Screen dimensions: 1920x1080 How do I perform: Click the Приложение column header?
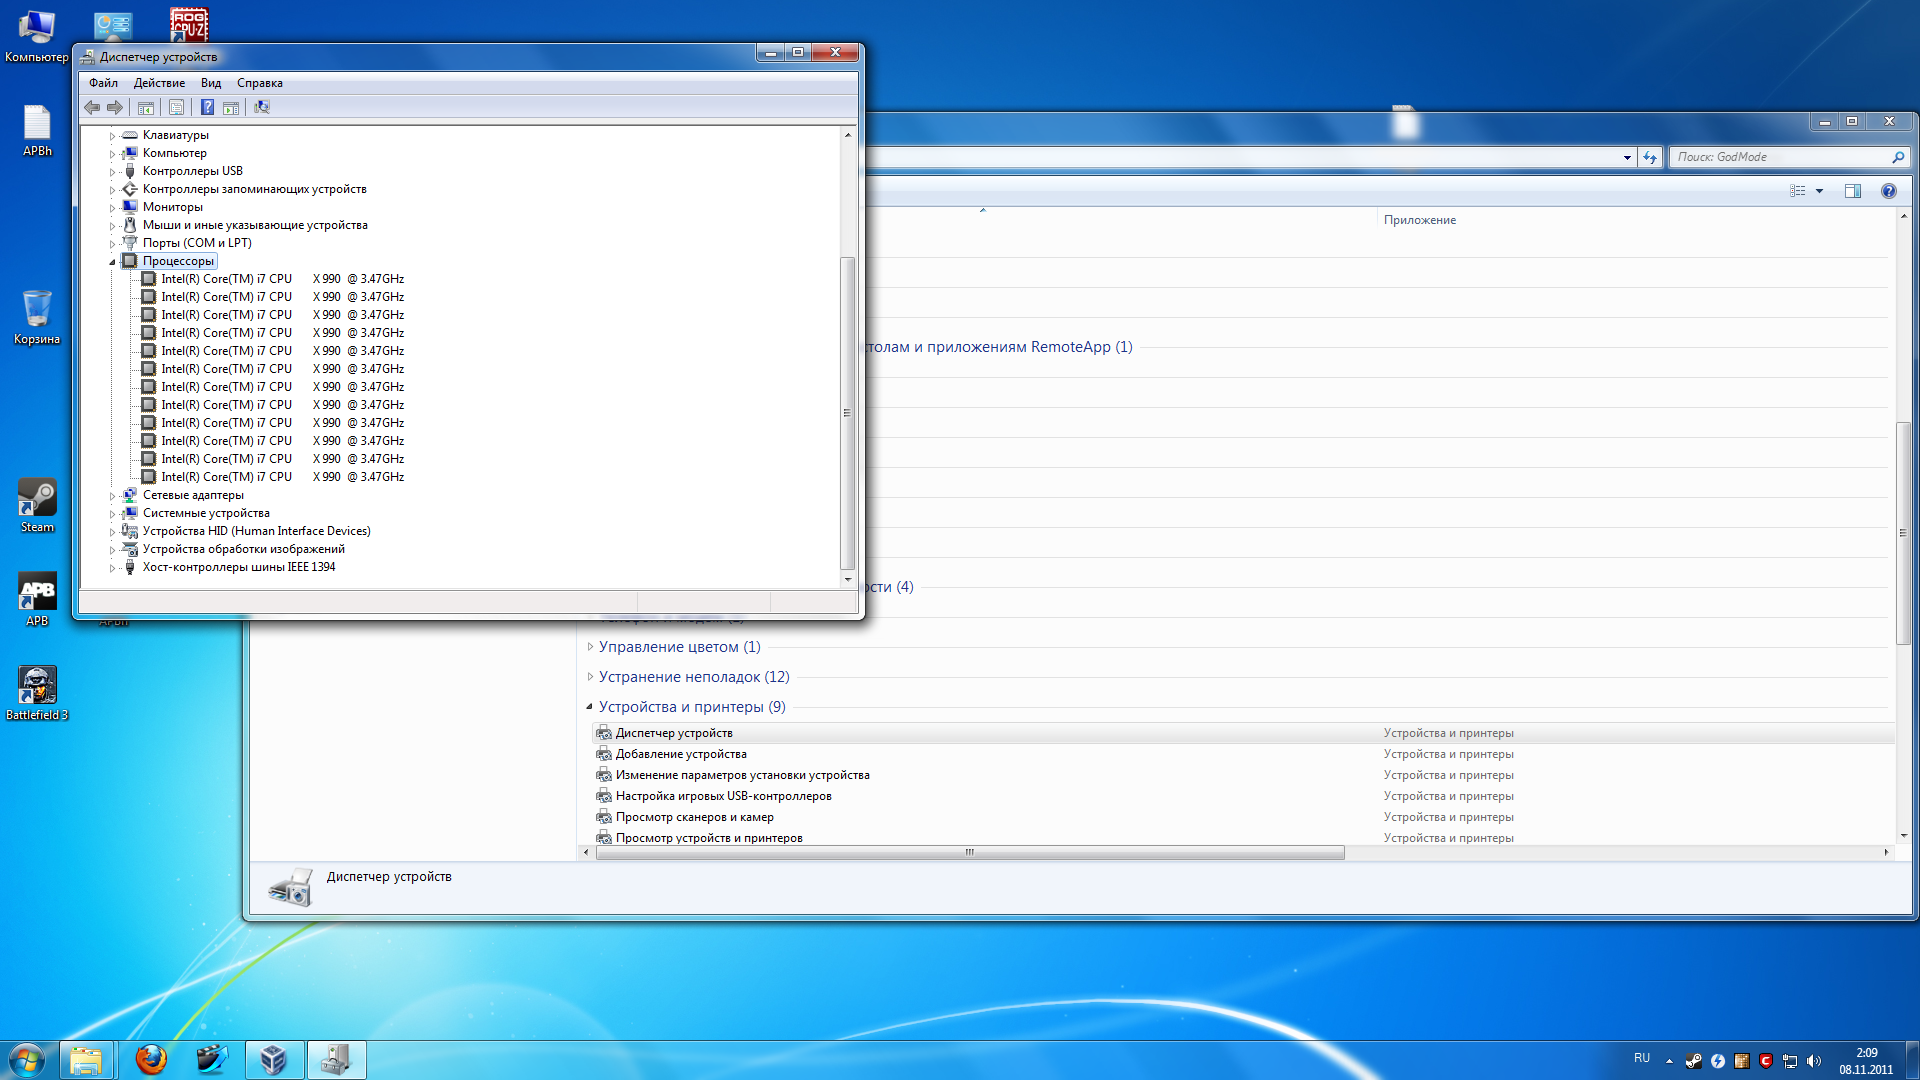1419,220
